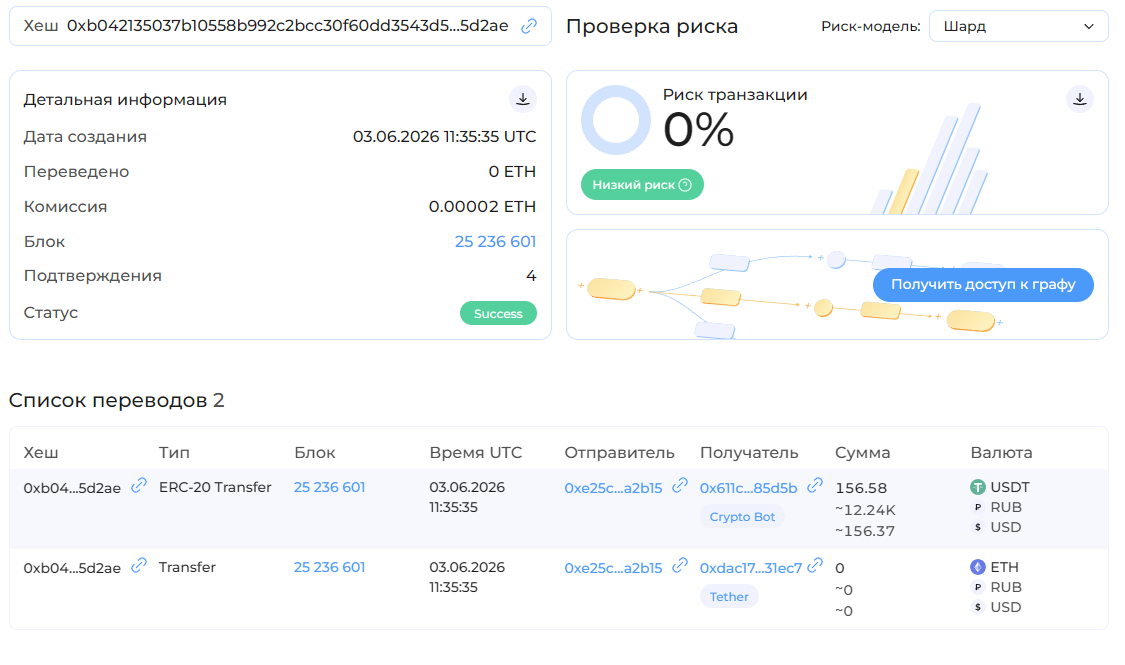1125x665 pixels.
Task: Open sender 0xe25c...a2b15 in the ETH Transfer row
Action: click(x=613, y=567)
